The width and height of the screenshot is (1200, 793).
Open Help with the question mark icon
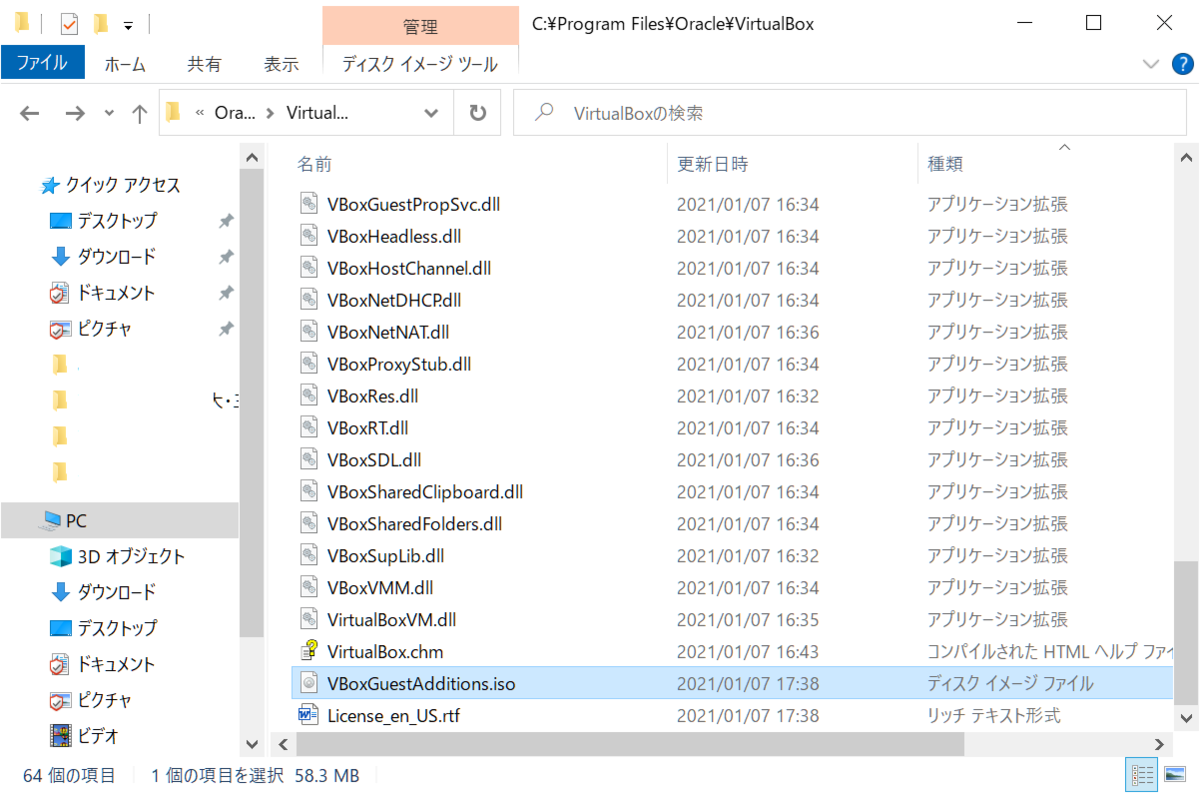point(1181,64)
